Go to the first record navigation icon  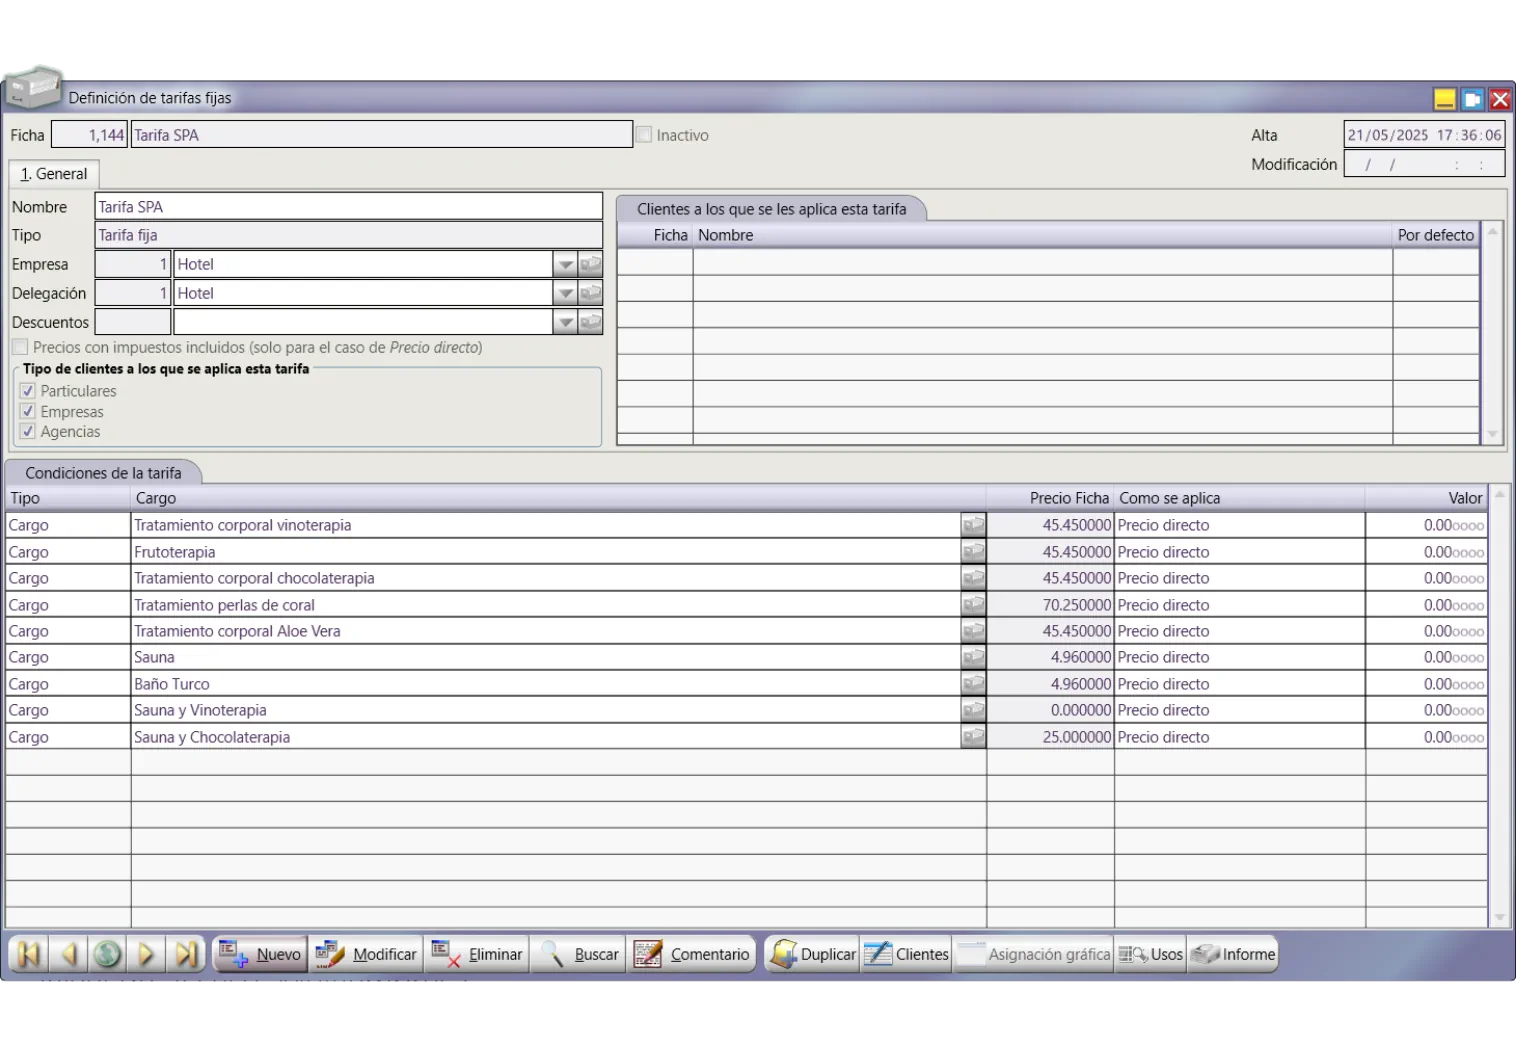coord(29,955)
